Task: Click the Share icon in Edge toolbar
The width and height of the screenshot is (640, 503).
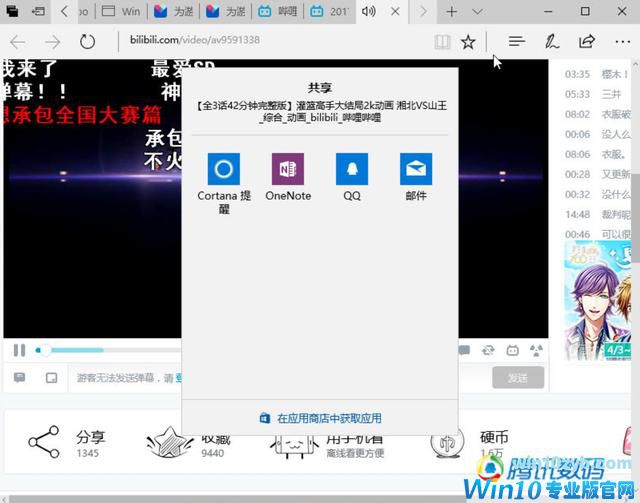Action: (587, 42)
